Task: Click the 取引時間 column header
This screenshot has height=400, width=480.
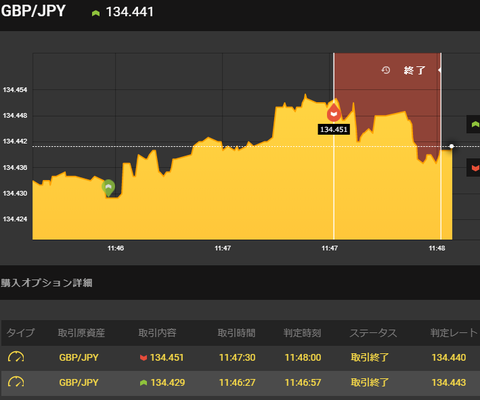Action: coord(236,333)
